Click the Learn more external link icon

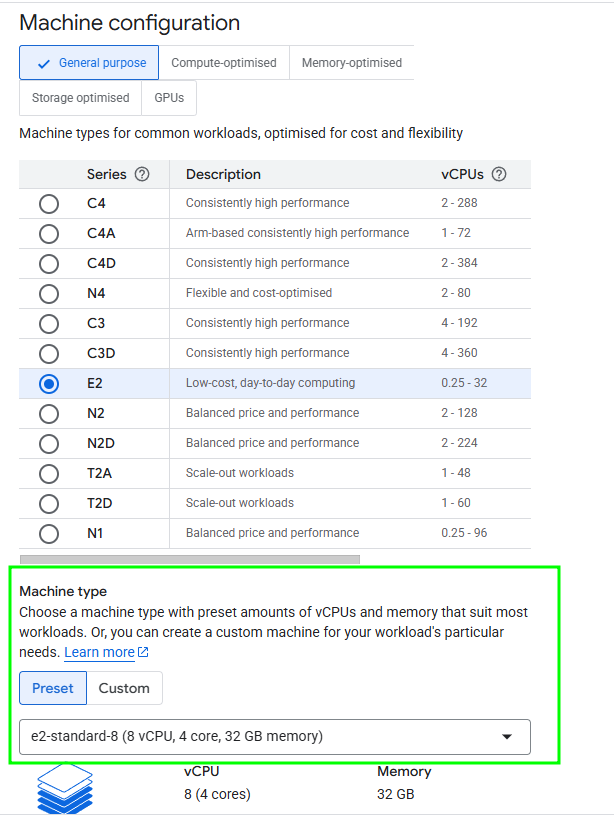tap(143, 653)
